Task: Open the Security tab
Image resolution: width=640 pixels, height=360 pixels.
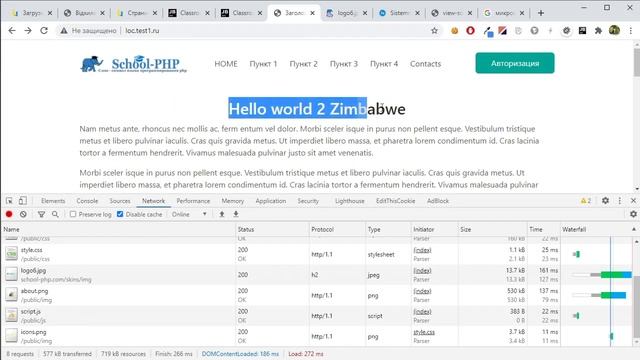Action: click(x=308, y=201)
